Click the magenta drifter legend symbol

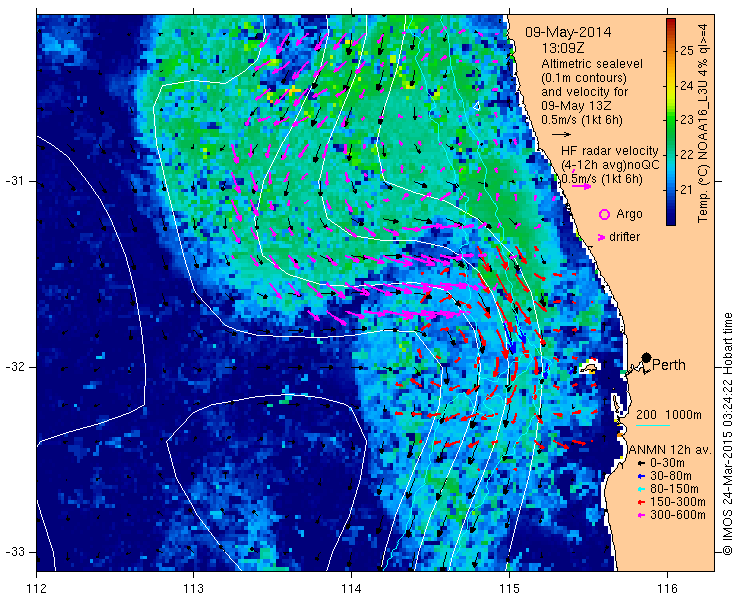[x=602, y=237]
